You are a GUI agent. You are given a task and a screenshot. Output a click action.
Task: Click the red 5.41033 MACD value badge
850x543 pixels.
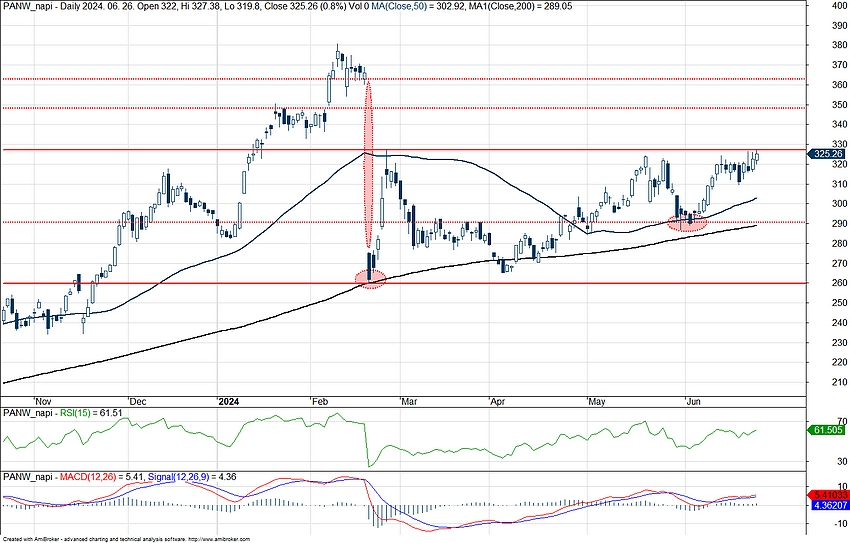tap(828, 495)
